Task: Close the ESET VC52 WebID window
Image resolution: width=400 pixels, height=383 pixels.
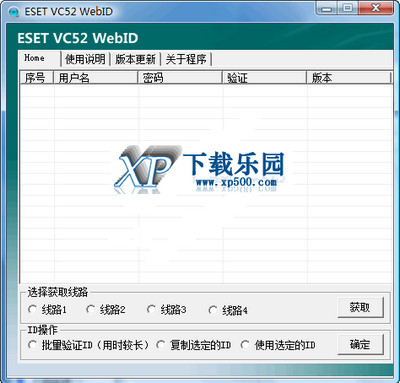Action: point(376,8)
